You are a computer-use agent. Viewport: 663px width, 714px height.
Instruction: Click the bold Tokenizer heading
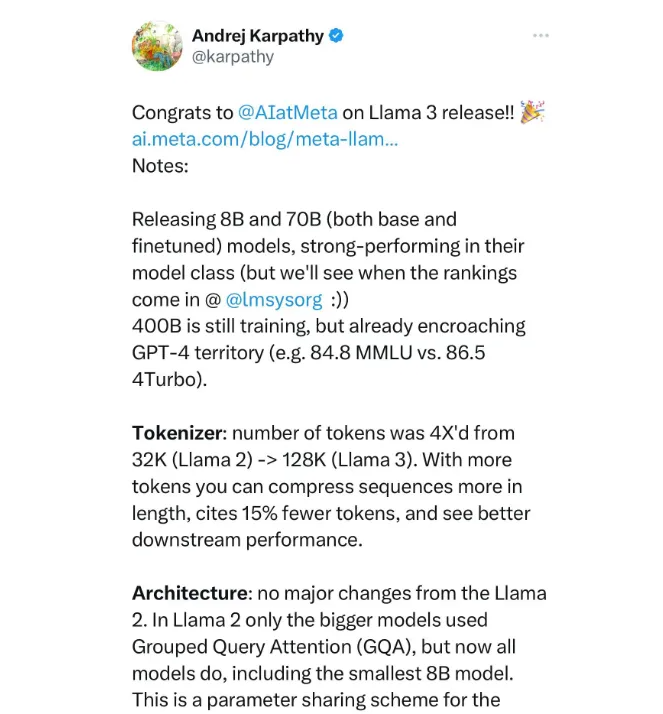(x=177, y=433)
